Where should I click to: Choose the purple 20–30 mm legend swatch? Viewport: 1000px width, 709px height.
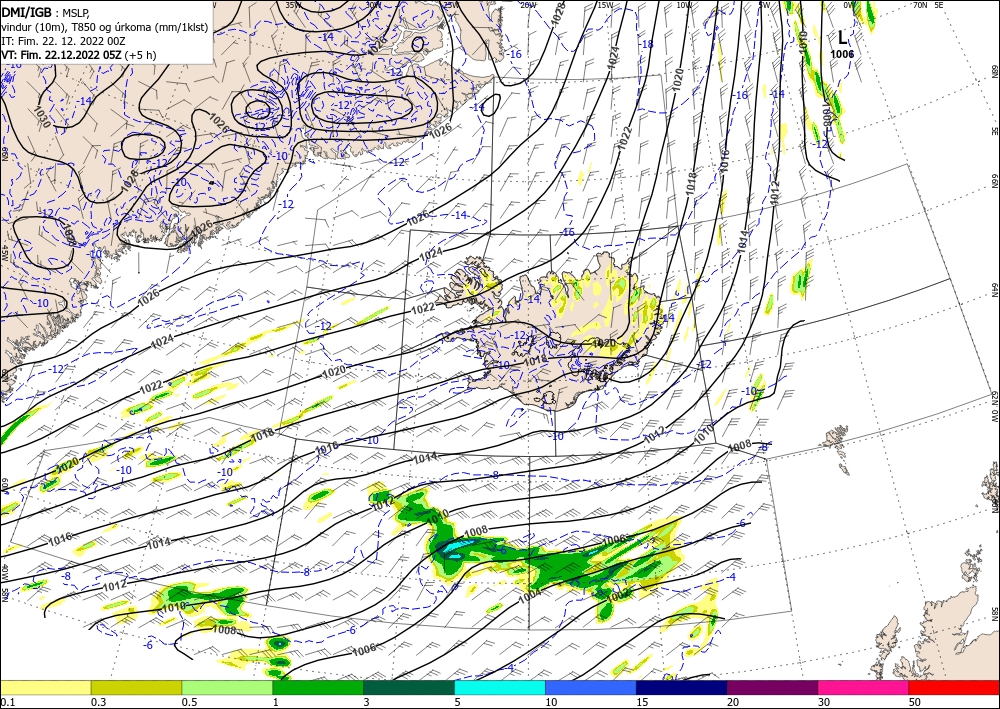pos(772,687)
